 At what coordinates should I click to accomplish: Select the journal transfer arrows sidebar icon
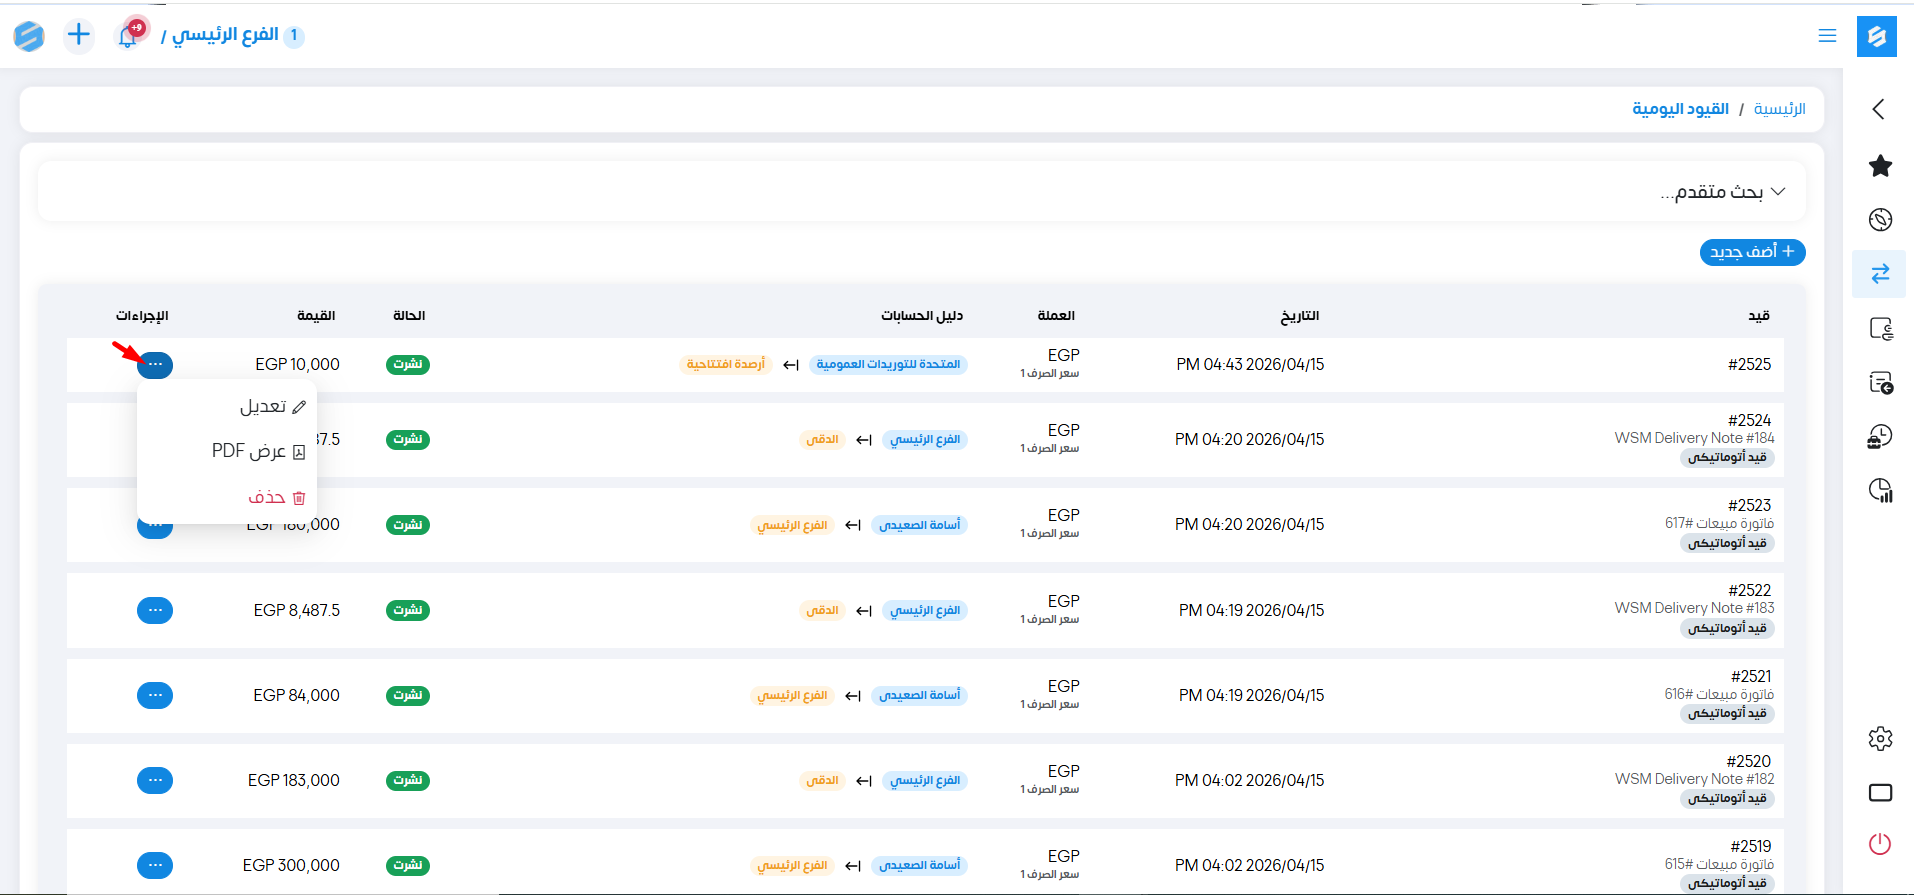pos(1880,274)
